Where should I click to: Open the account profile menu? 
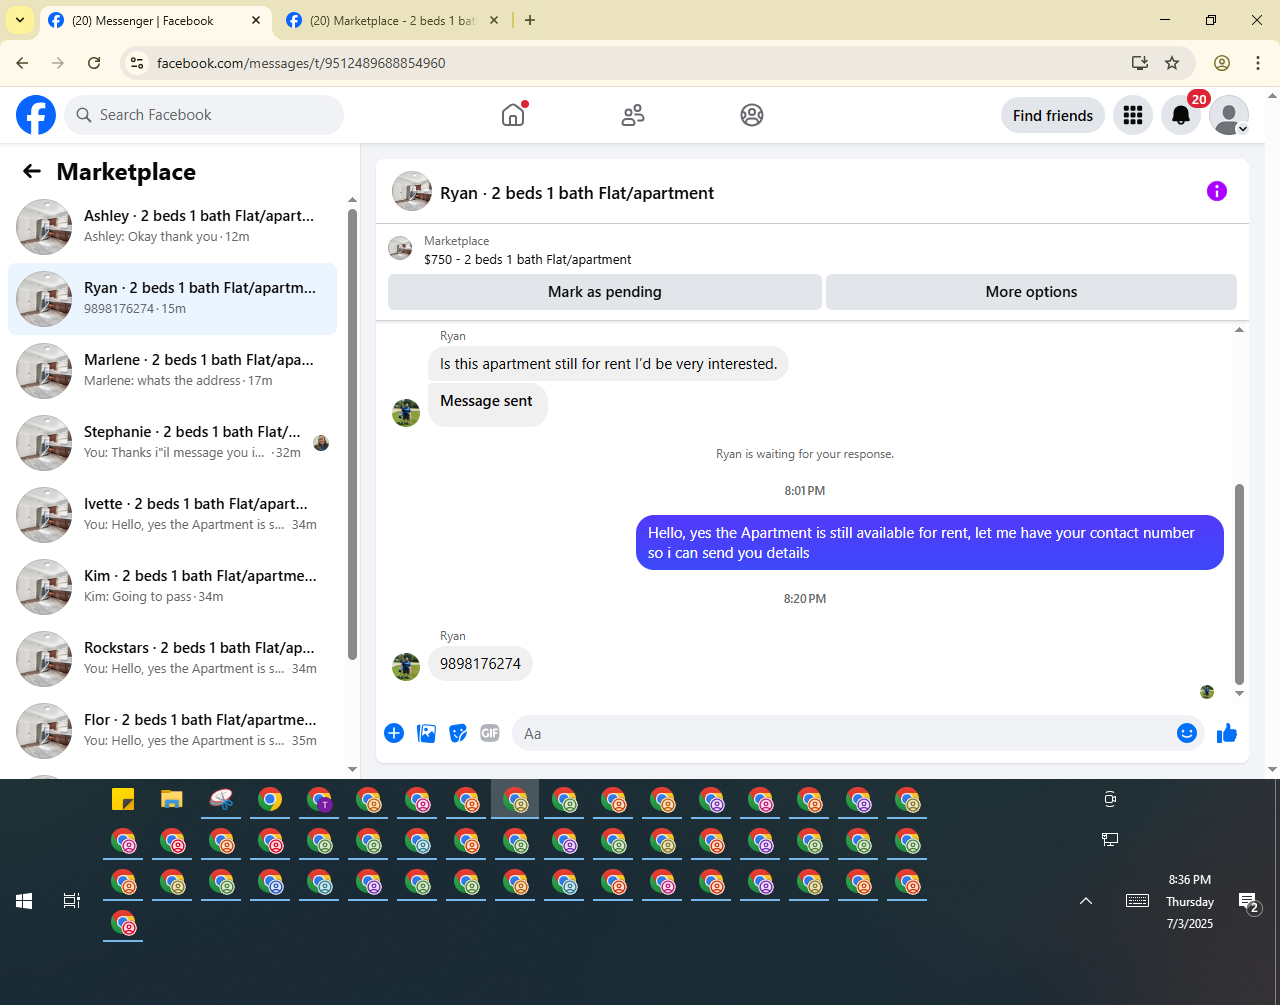click(x=1229, y=116)
